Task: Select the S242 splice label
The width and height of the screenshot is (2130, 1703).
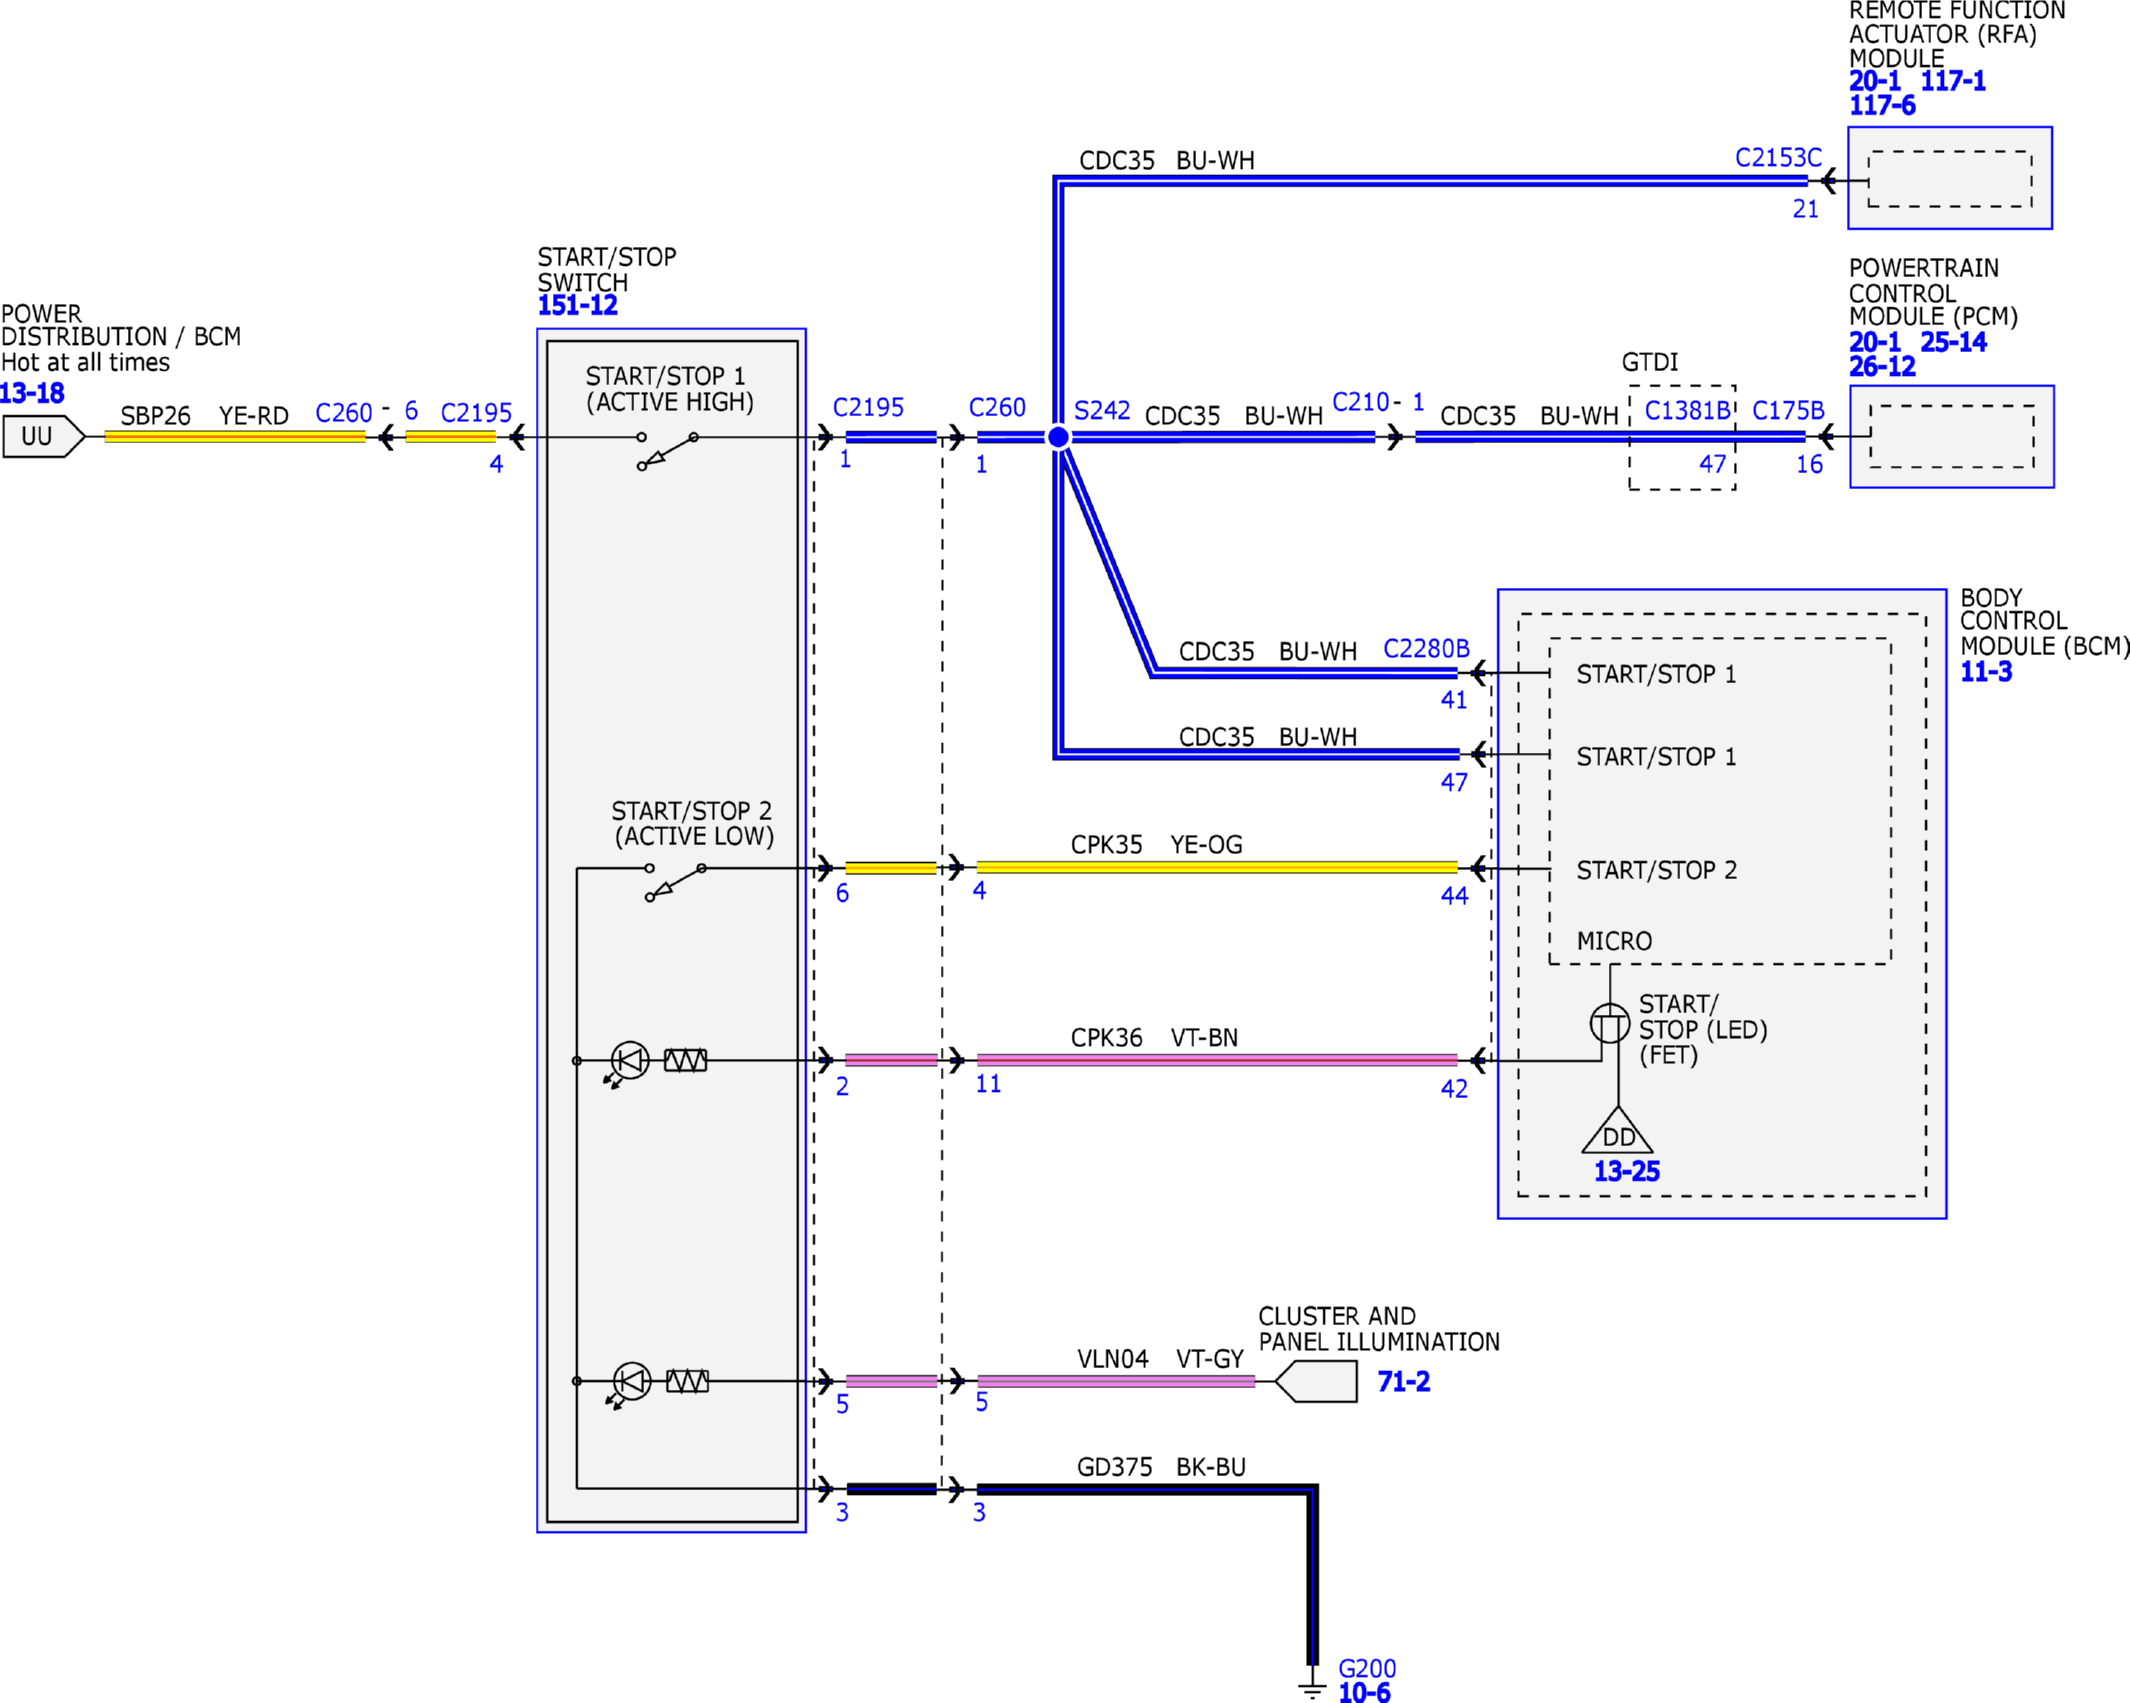Action: (1102, 411)
